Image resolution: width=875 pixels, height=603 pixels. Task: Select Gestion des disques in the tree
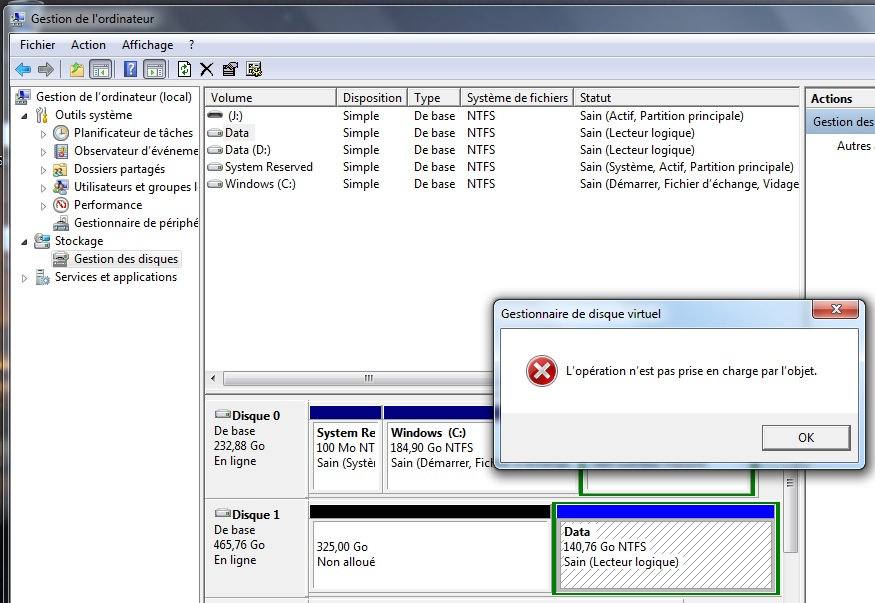pos(126,259)
